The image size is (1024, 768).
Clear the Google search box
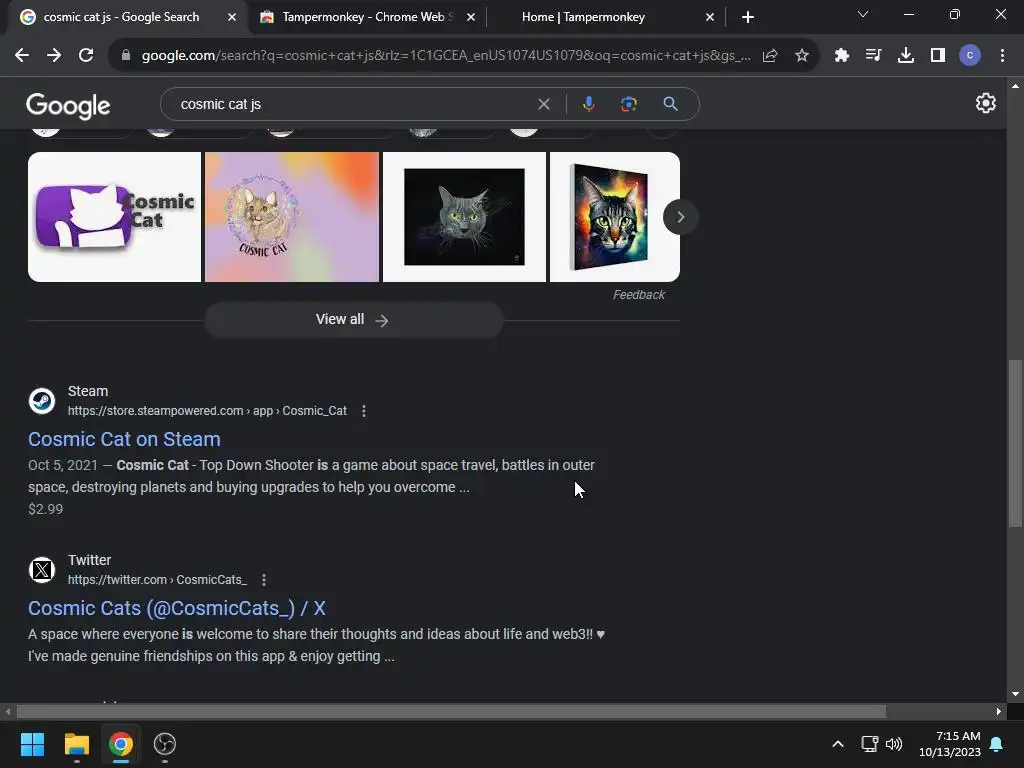pyautogui.click(x=543, y=104)
